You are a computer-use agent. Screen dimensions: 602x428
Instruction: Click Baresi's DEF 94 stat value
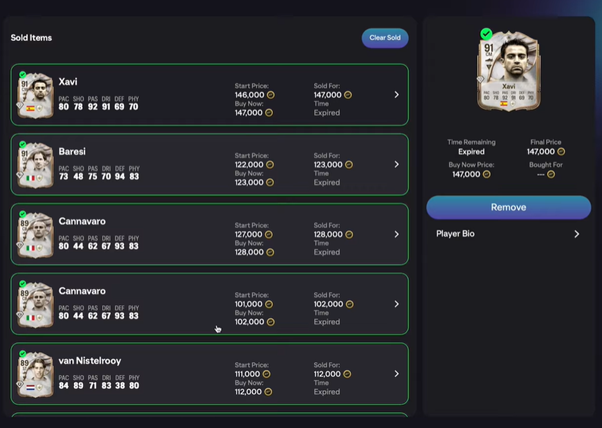[x=119, y=177]
